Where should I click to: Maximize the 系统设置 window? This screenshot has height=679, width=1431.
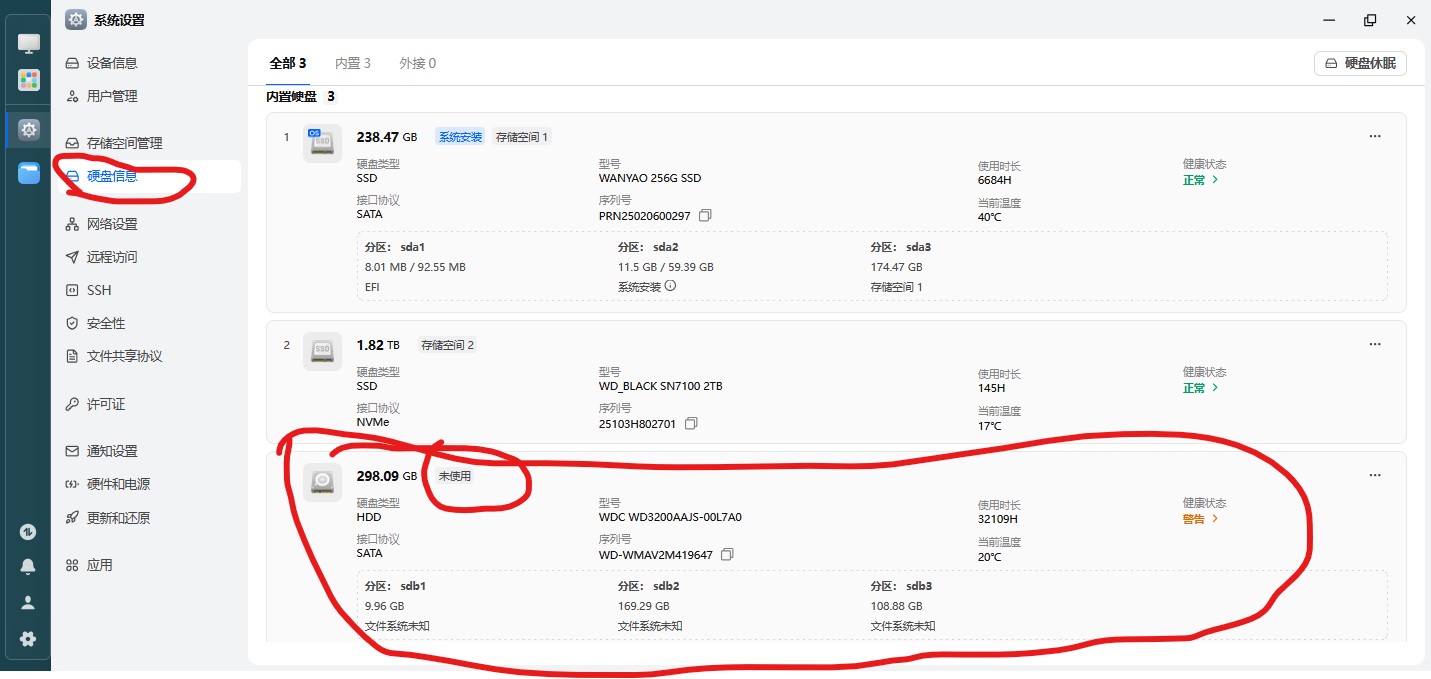click(1370, 20)
